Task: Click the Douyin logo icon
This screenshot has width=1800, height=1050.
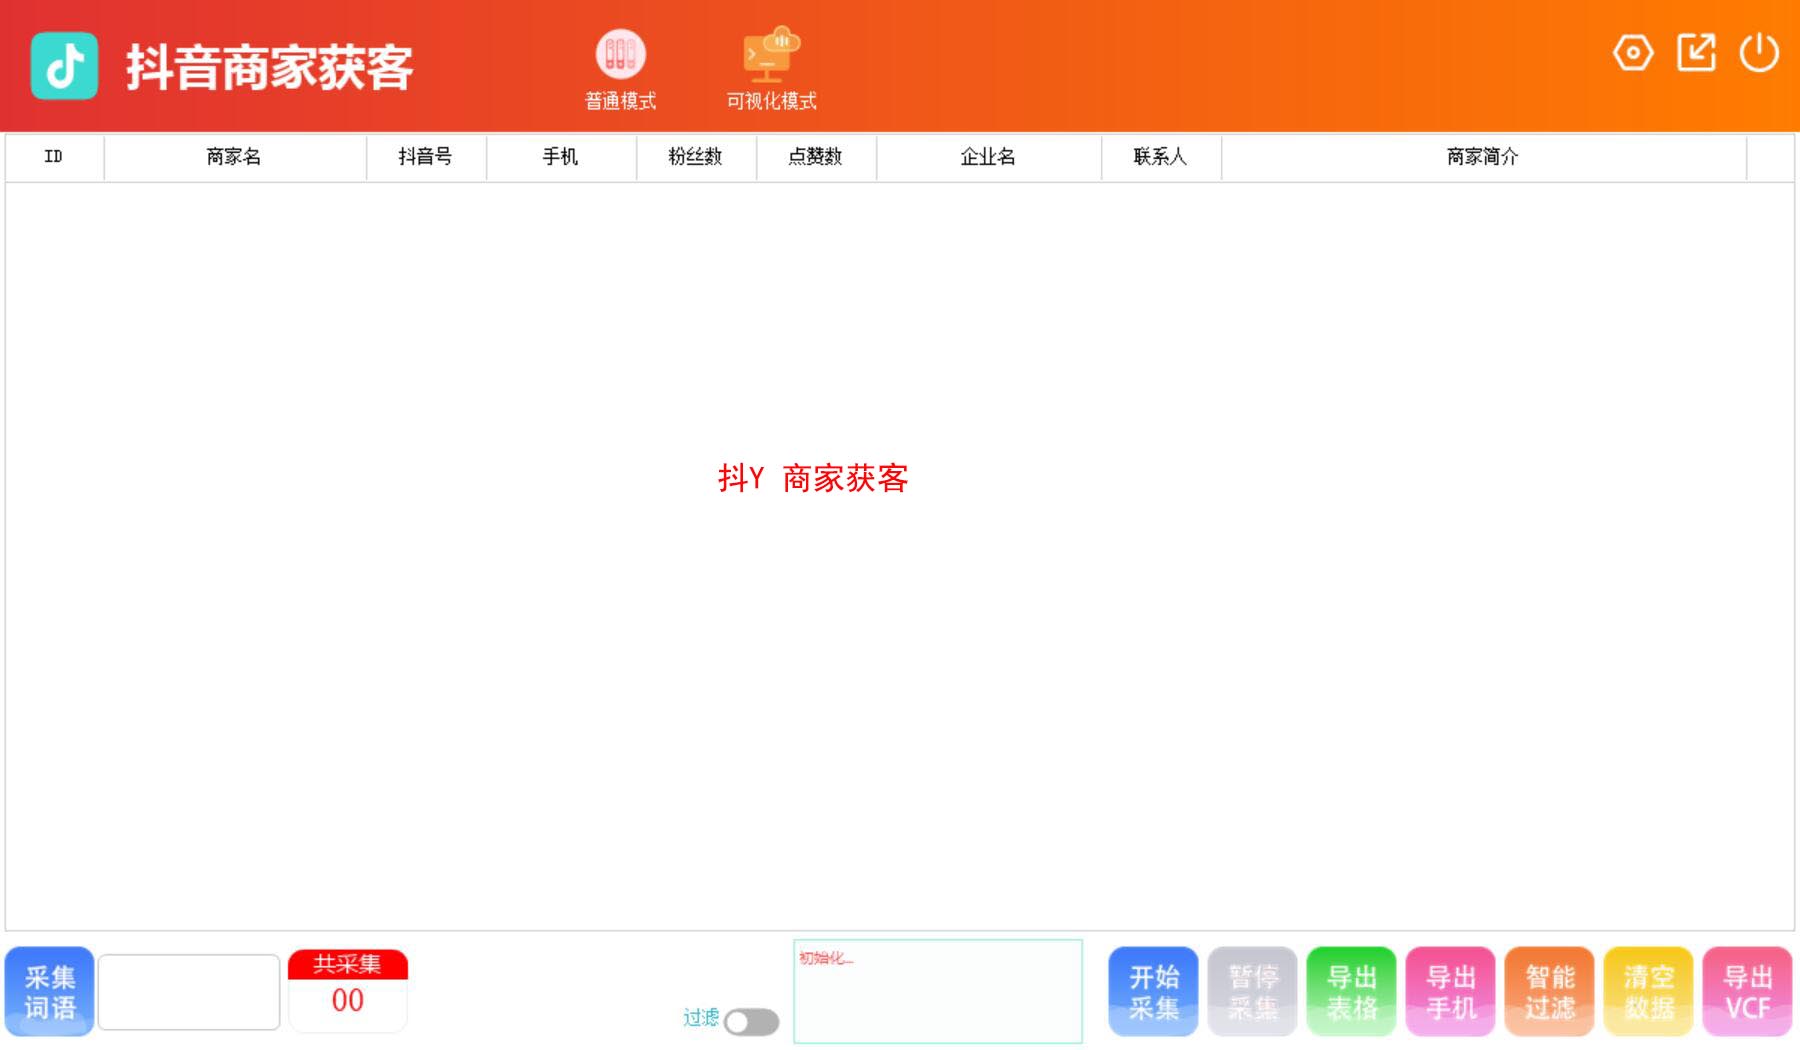Action: [x=64, y=66]
